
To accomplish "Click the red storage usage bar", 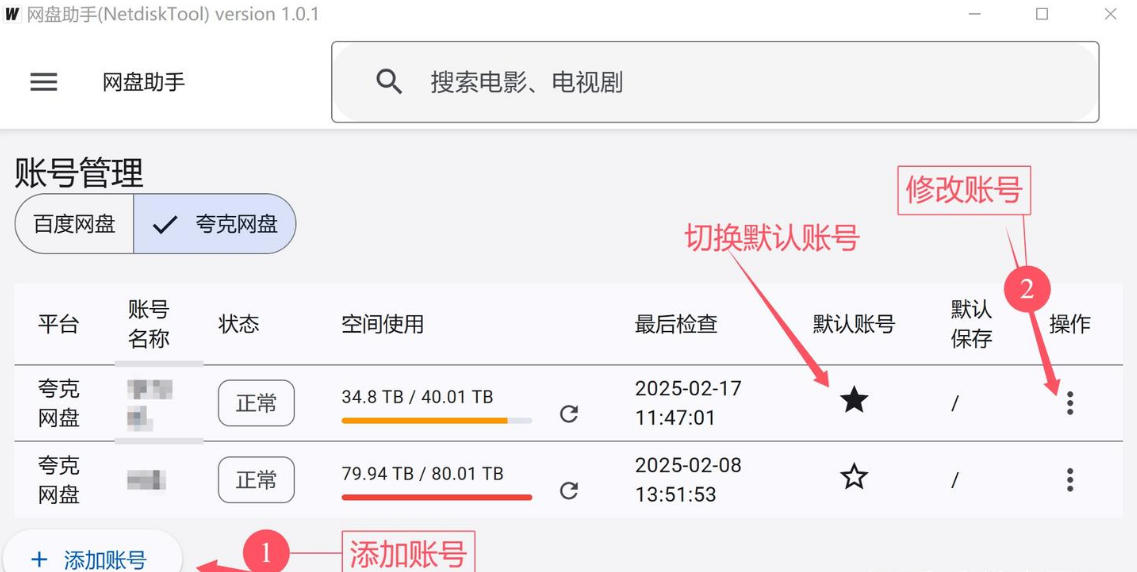I will (x=437, y=497).
